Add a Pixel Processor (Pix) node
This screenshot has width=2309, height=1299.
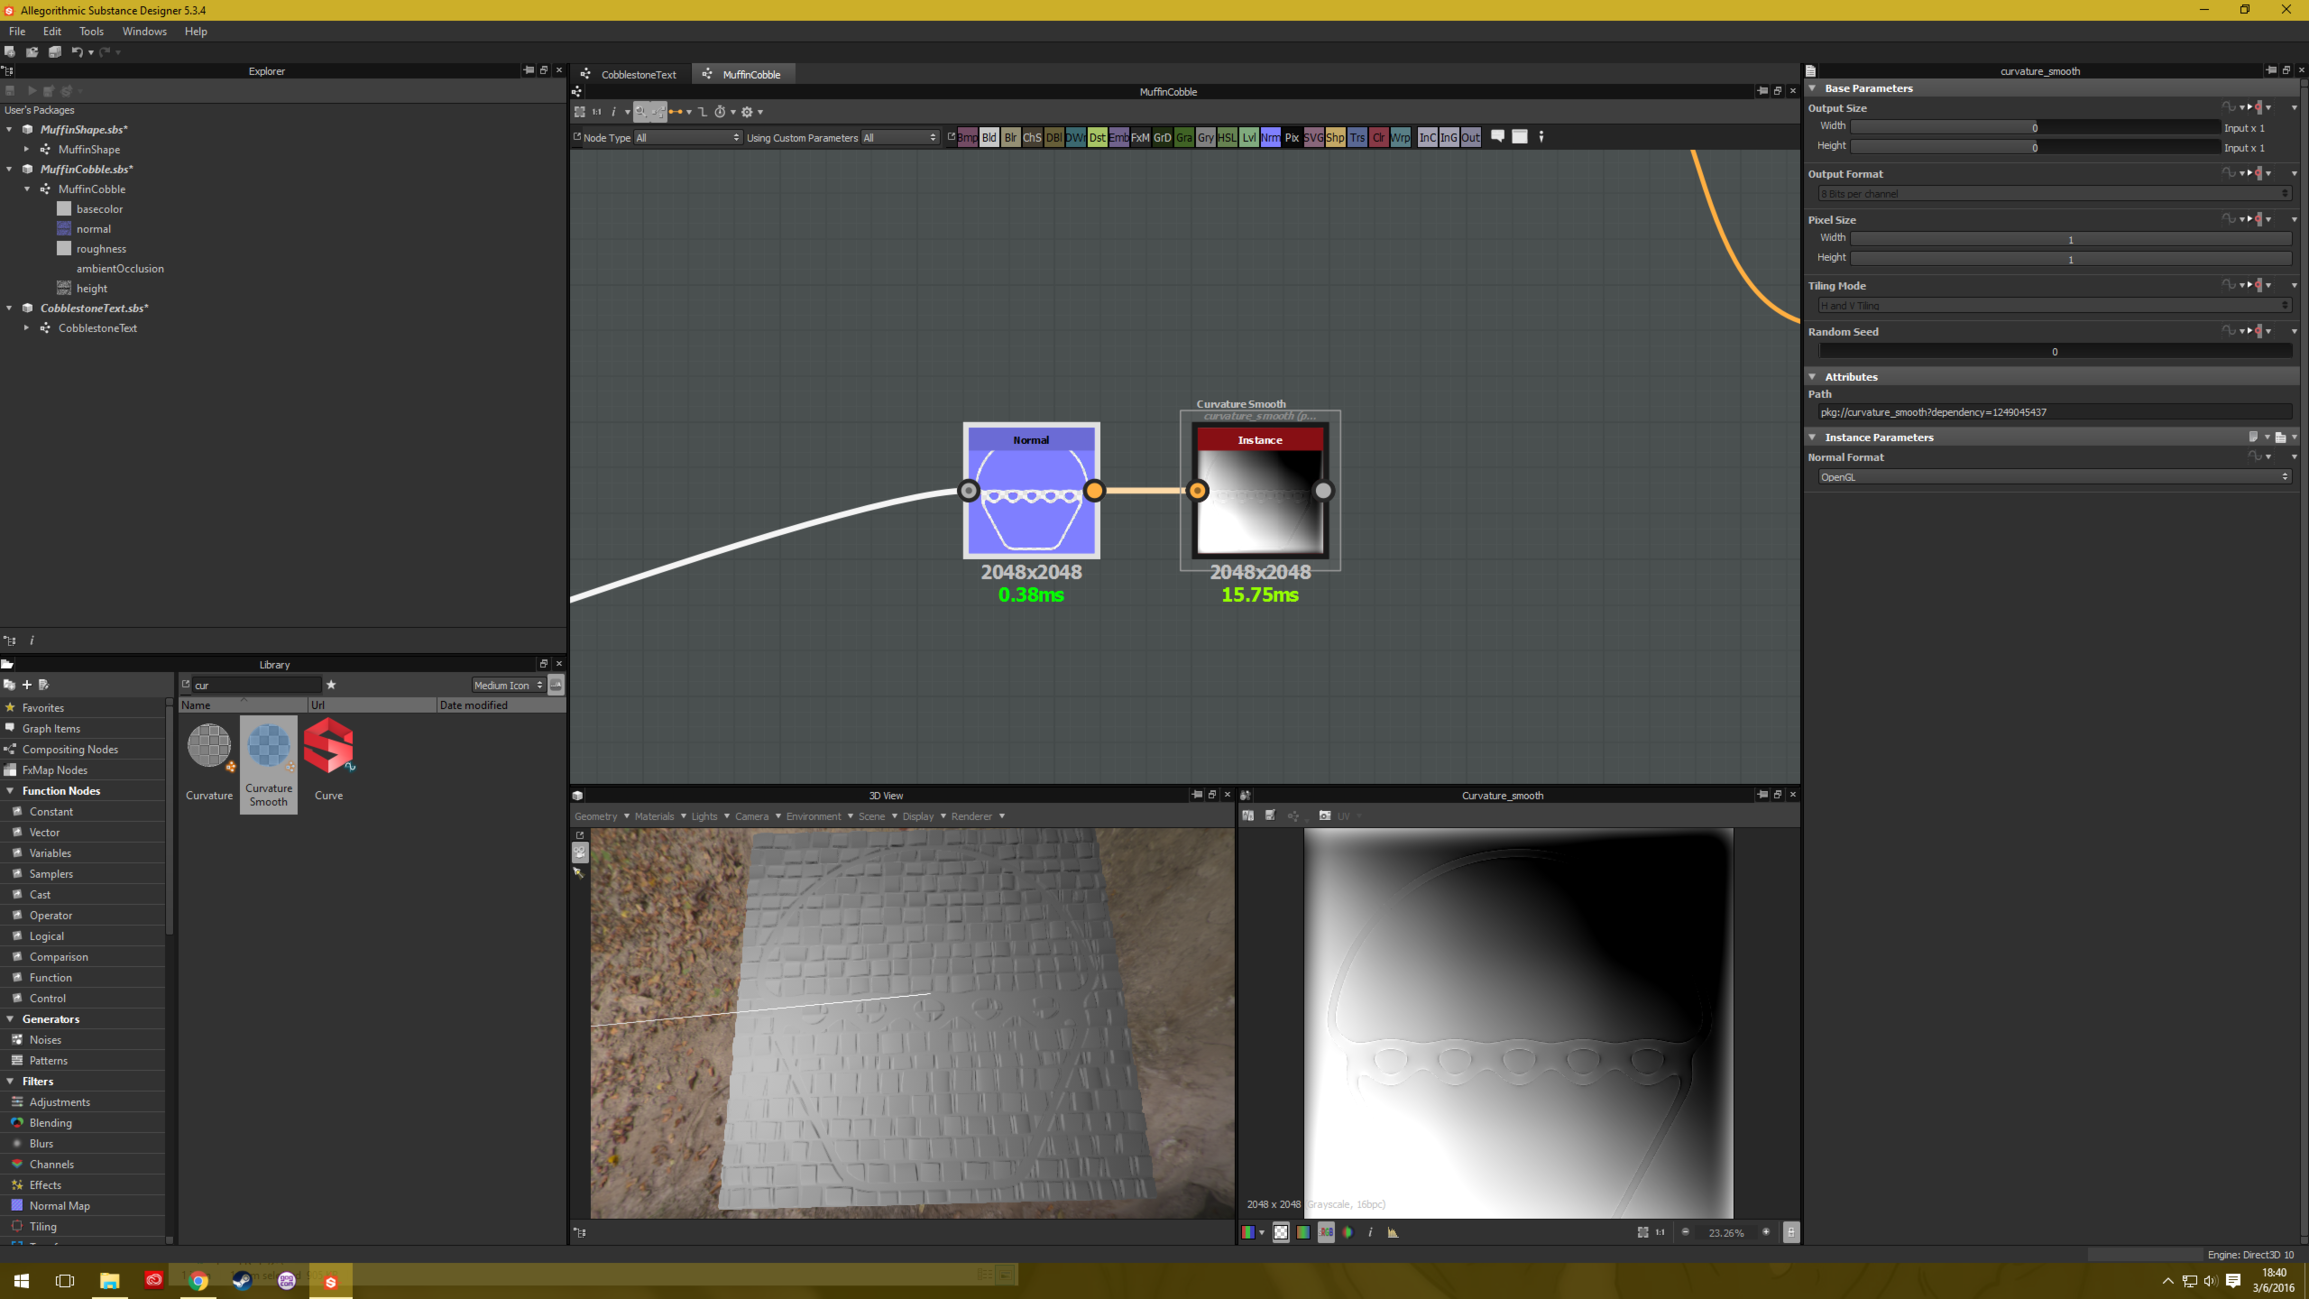(1292, 137)
